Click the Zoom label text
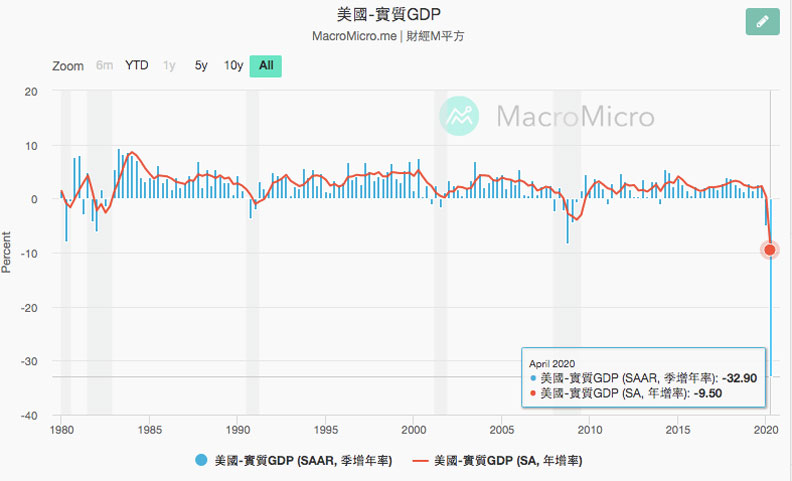Viewport: 792px width, 481px height. point(68,66)
